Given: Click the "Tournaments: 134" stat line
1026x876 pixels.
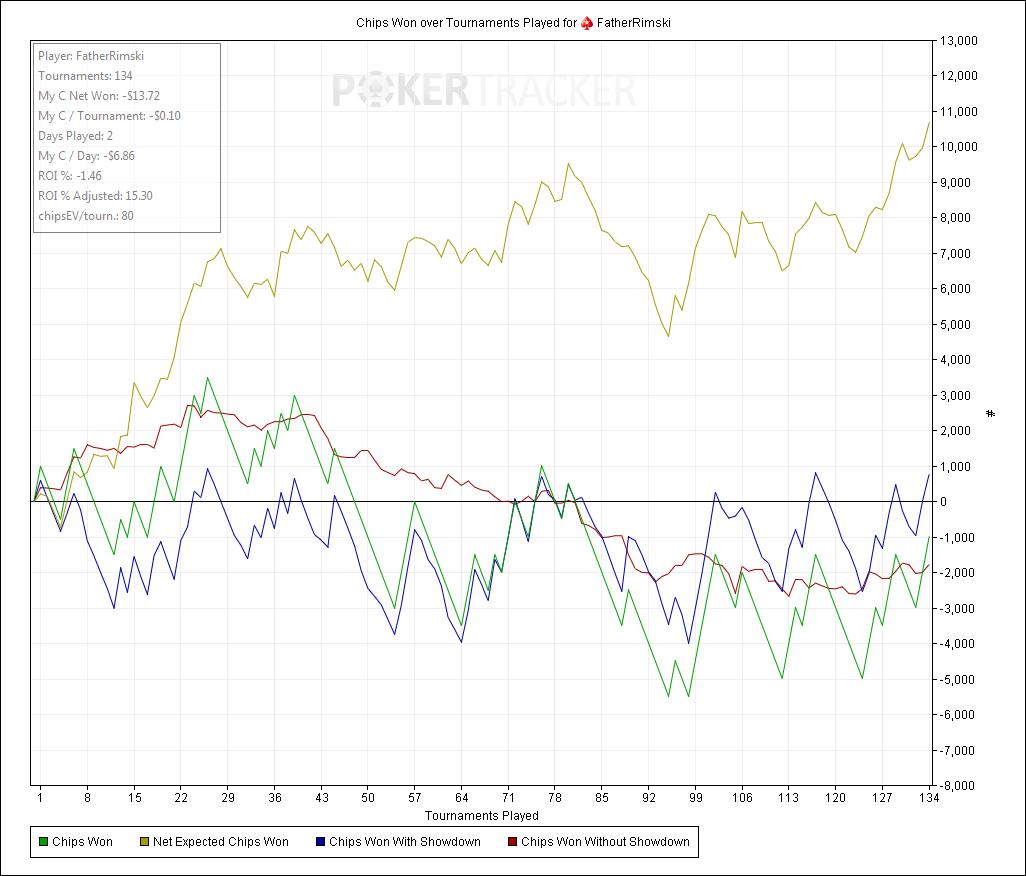Looking at the screenshot, I should pyautogui.click(x=85, y=76).
